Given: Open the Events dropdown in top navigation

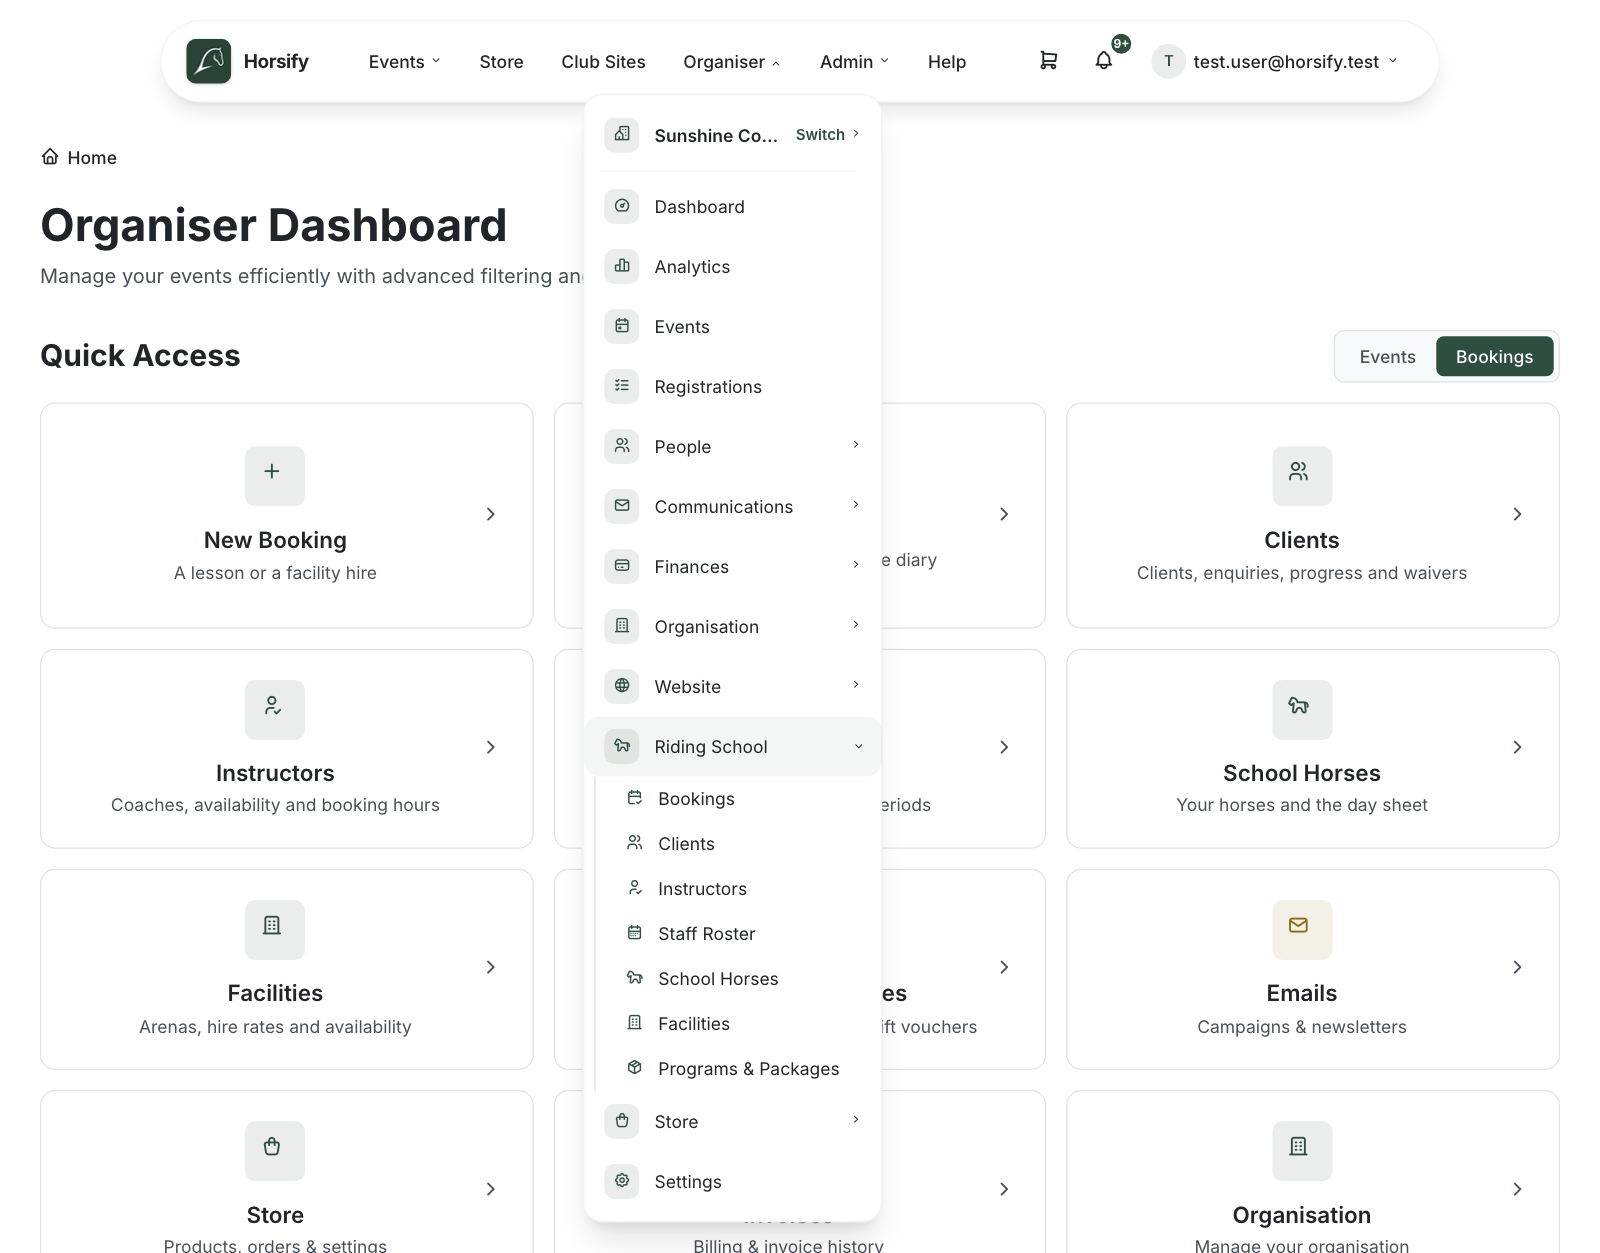Looking at the screenshot, I should click(x=404, y=62).
